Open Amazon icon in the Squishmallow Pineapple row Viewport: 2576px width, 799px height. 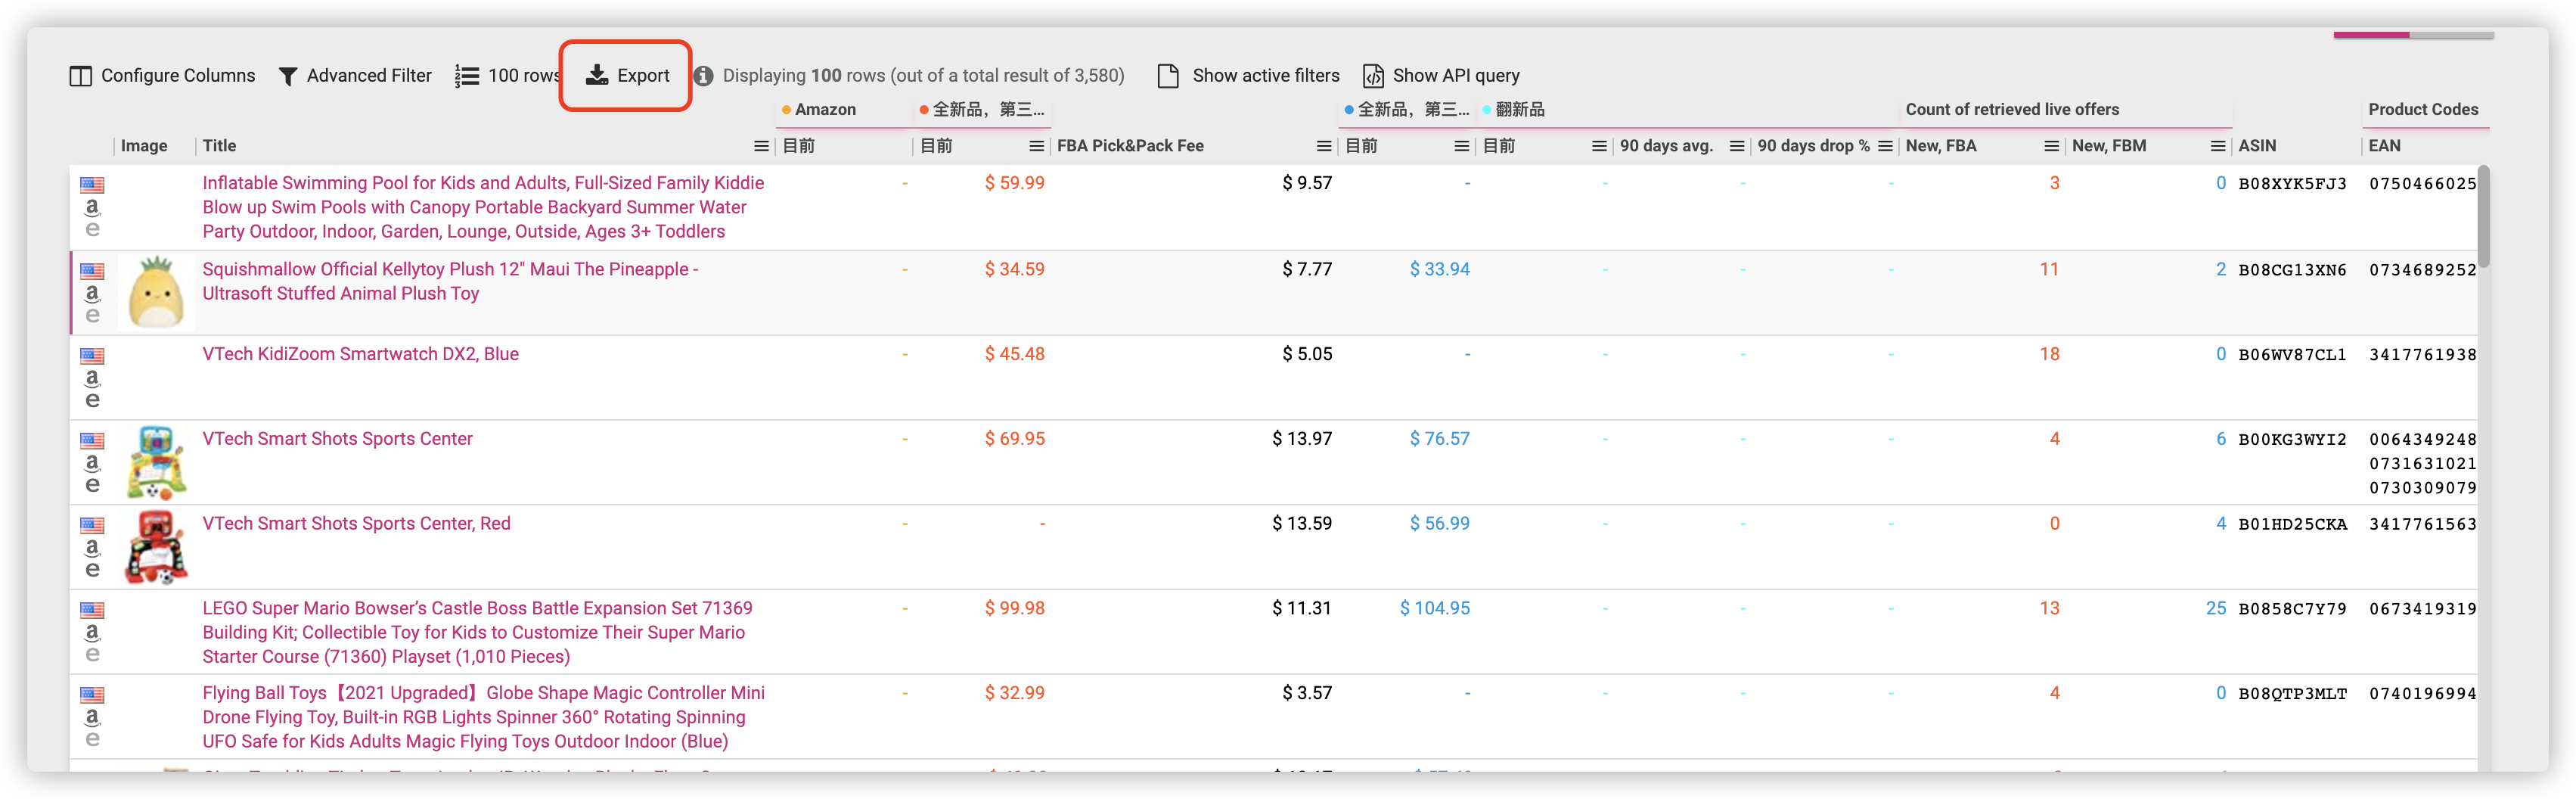[x=92, y=293]
